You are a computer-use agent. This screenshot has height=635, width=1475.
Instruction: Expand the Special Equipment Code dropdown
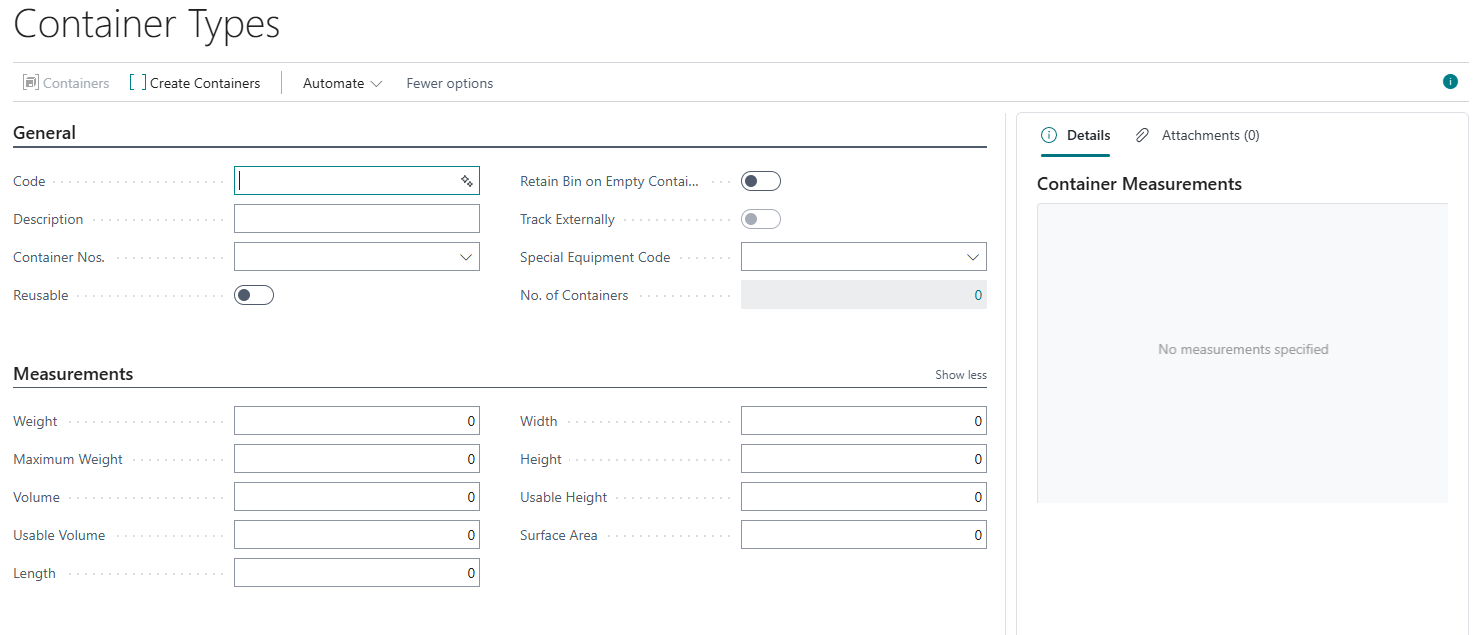[973, 257]
